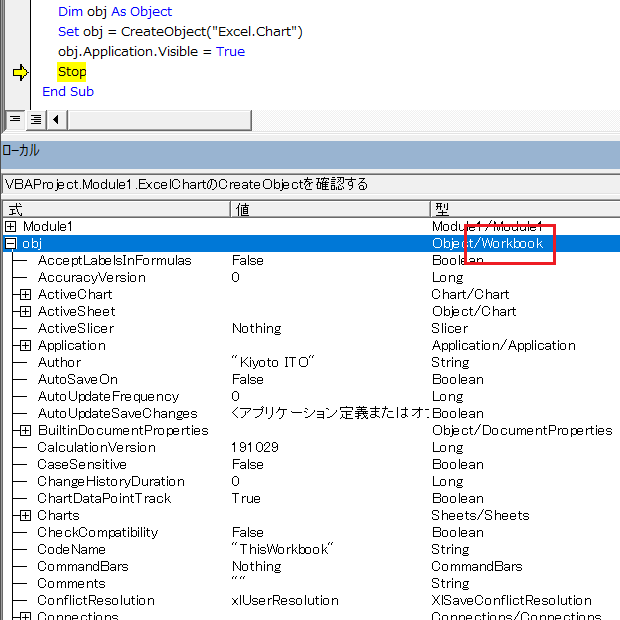Image resolution: width=620 pixels, height=620 pixels.
Task: Select the Comments row
Action: 312,584
